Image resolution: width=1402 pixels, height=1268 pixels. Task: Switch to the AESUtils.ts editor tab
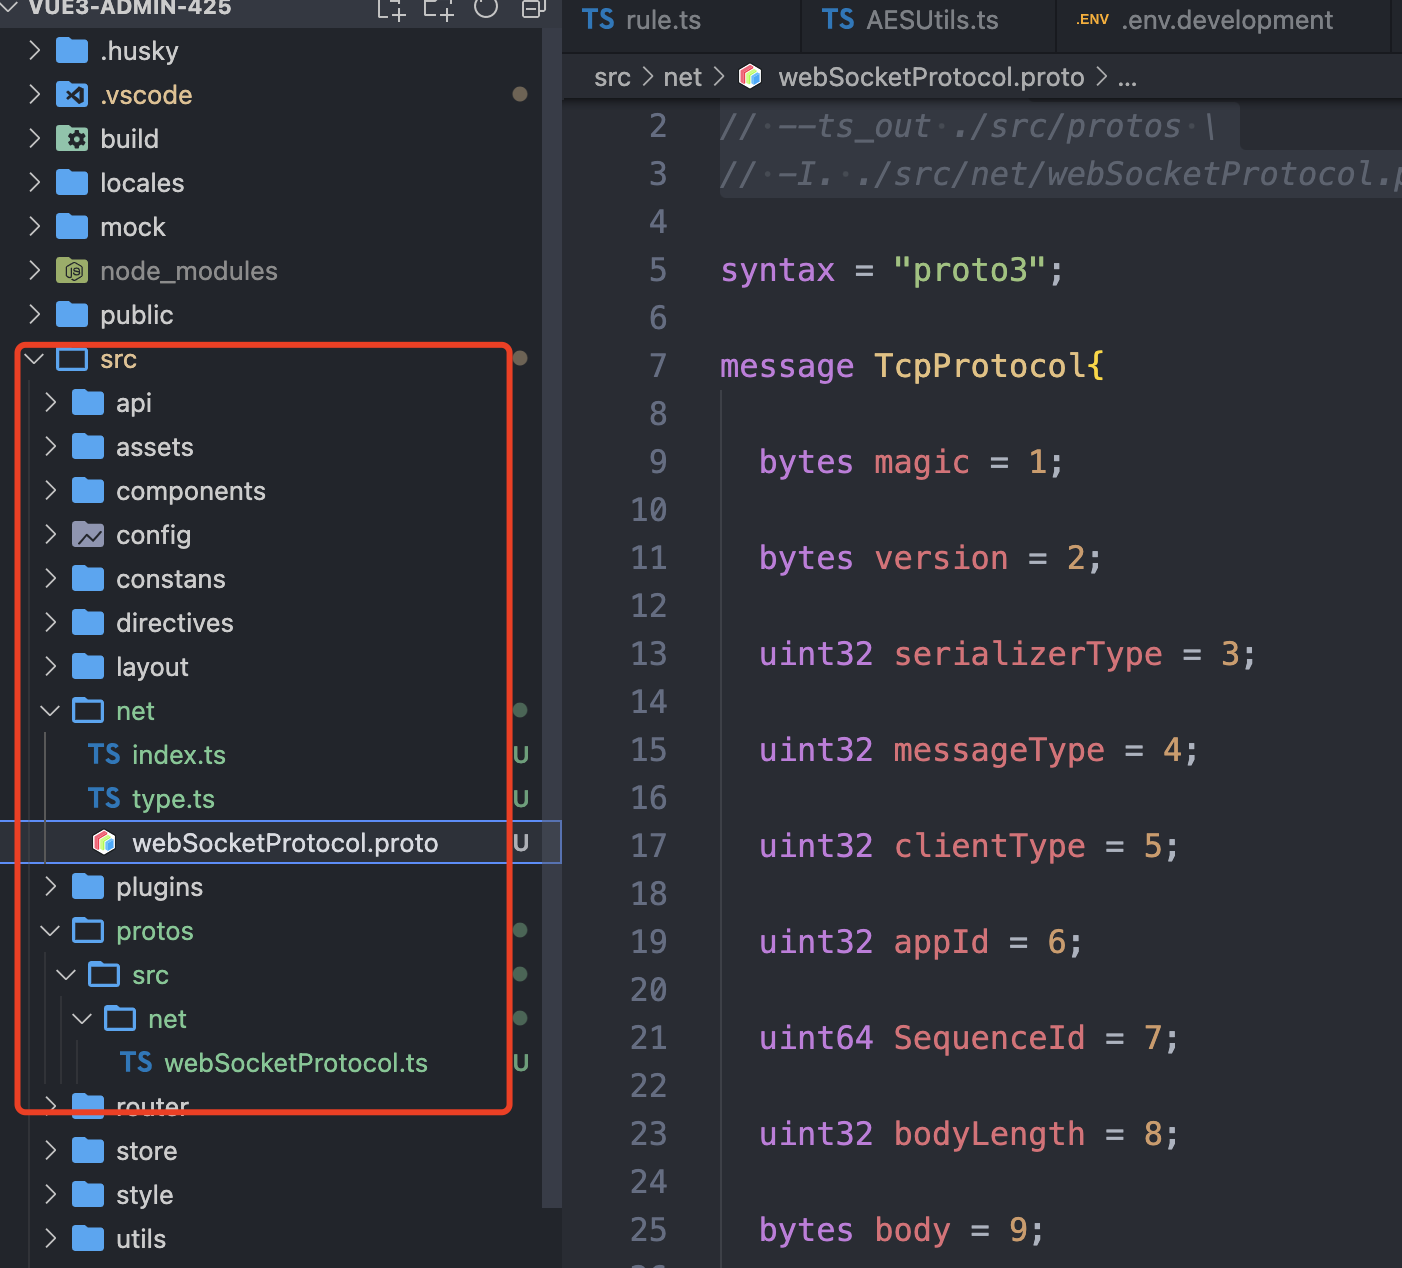pos(930,20)
